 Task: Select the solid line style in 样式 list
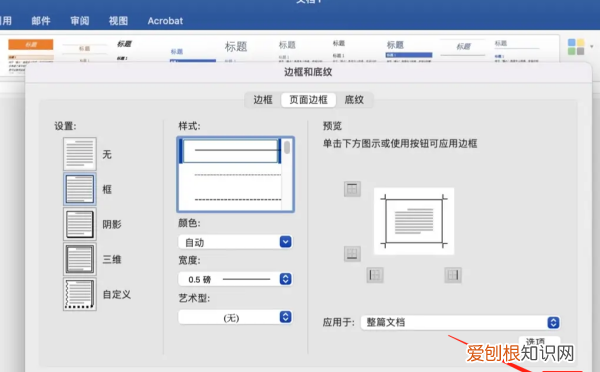230,151
